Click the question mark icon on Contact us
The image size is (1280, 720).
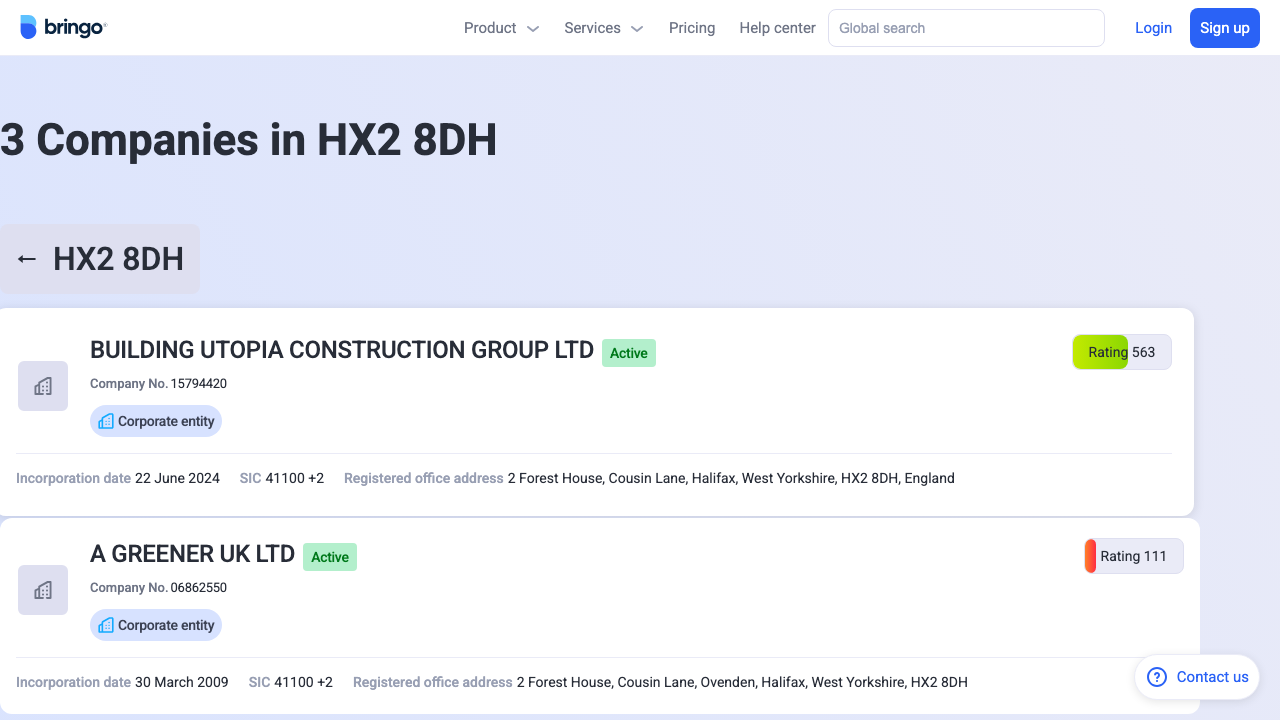1155,677
